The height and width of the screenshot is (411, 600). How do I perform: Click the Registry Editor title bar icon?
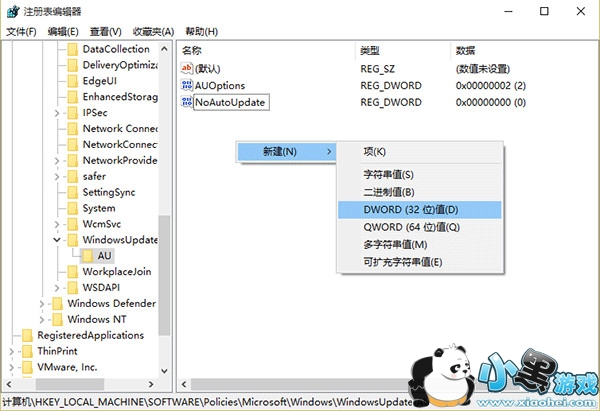(13, 11)
